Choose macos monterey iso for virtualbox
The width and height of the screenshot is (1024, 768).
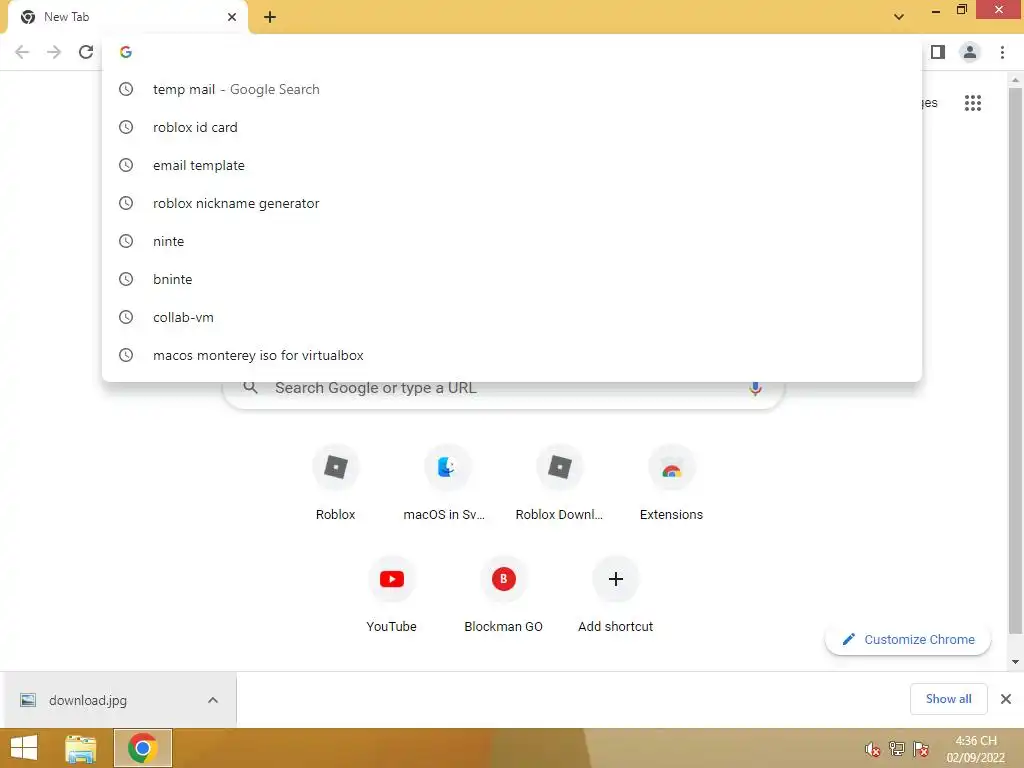512,355
